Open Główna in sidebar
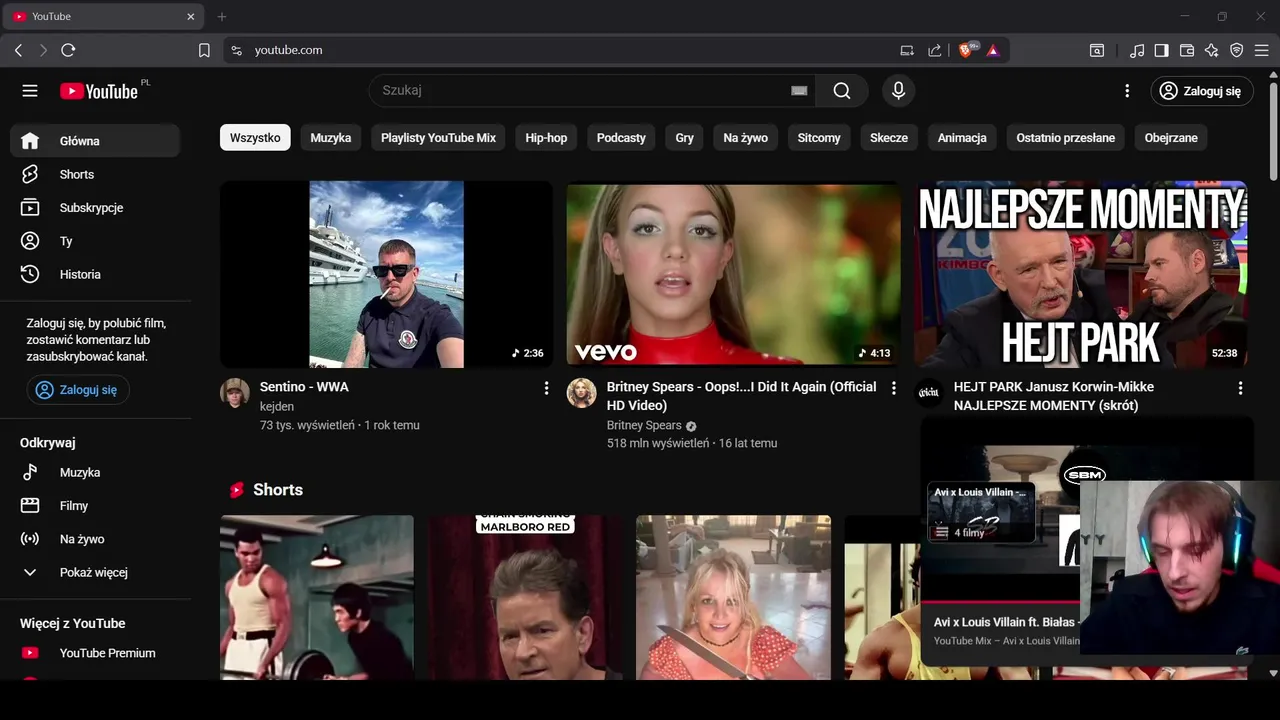 point(95,141)
